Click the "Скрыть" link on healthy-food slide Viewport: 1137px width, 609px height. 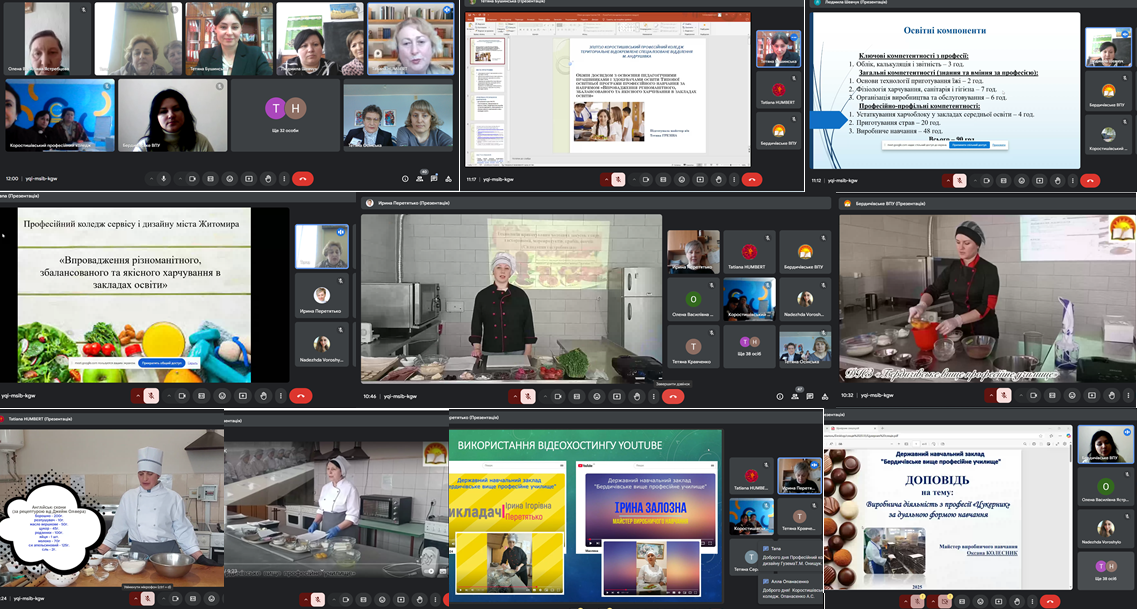tap(192, 364)
